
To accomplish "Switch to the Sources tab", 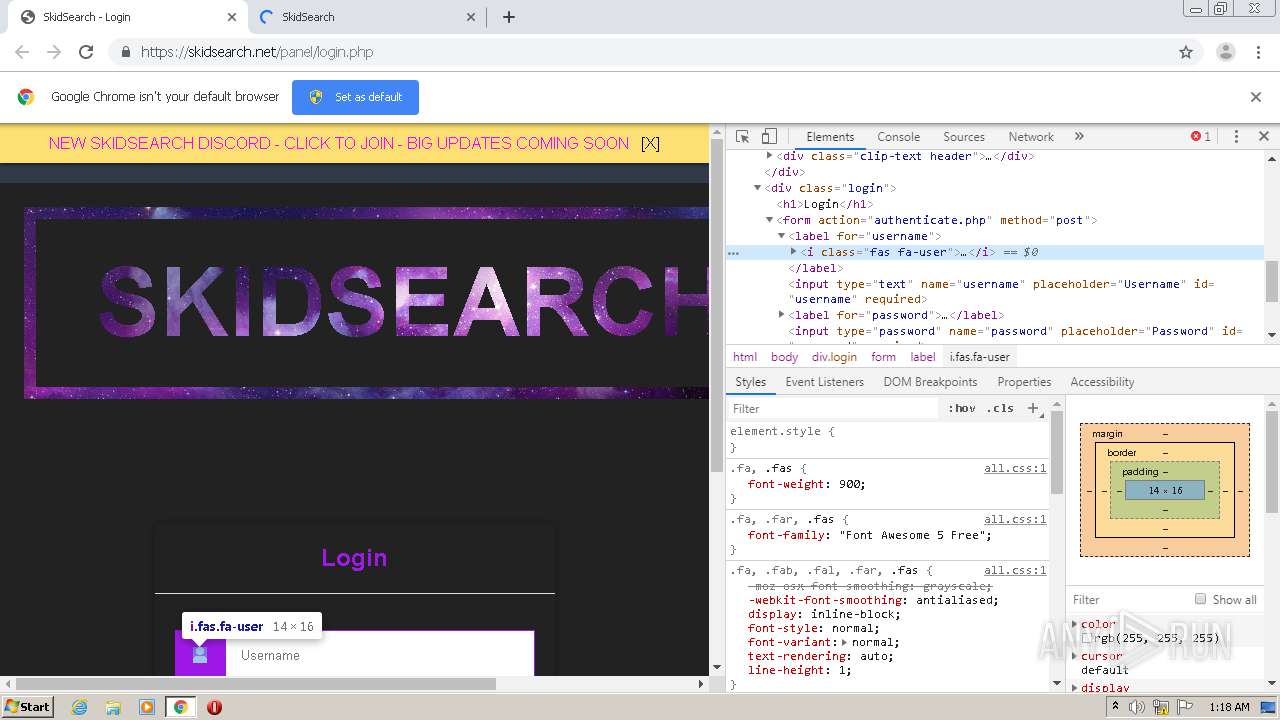I will [x=964, y=137].
